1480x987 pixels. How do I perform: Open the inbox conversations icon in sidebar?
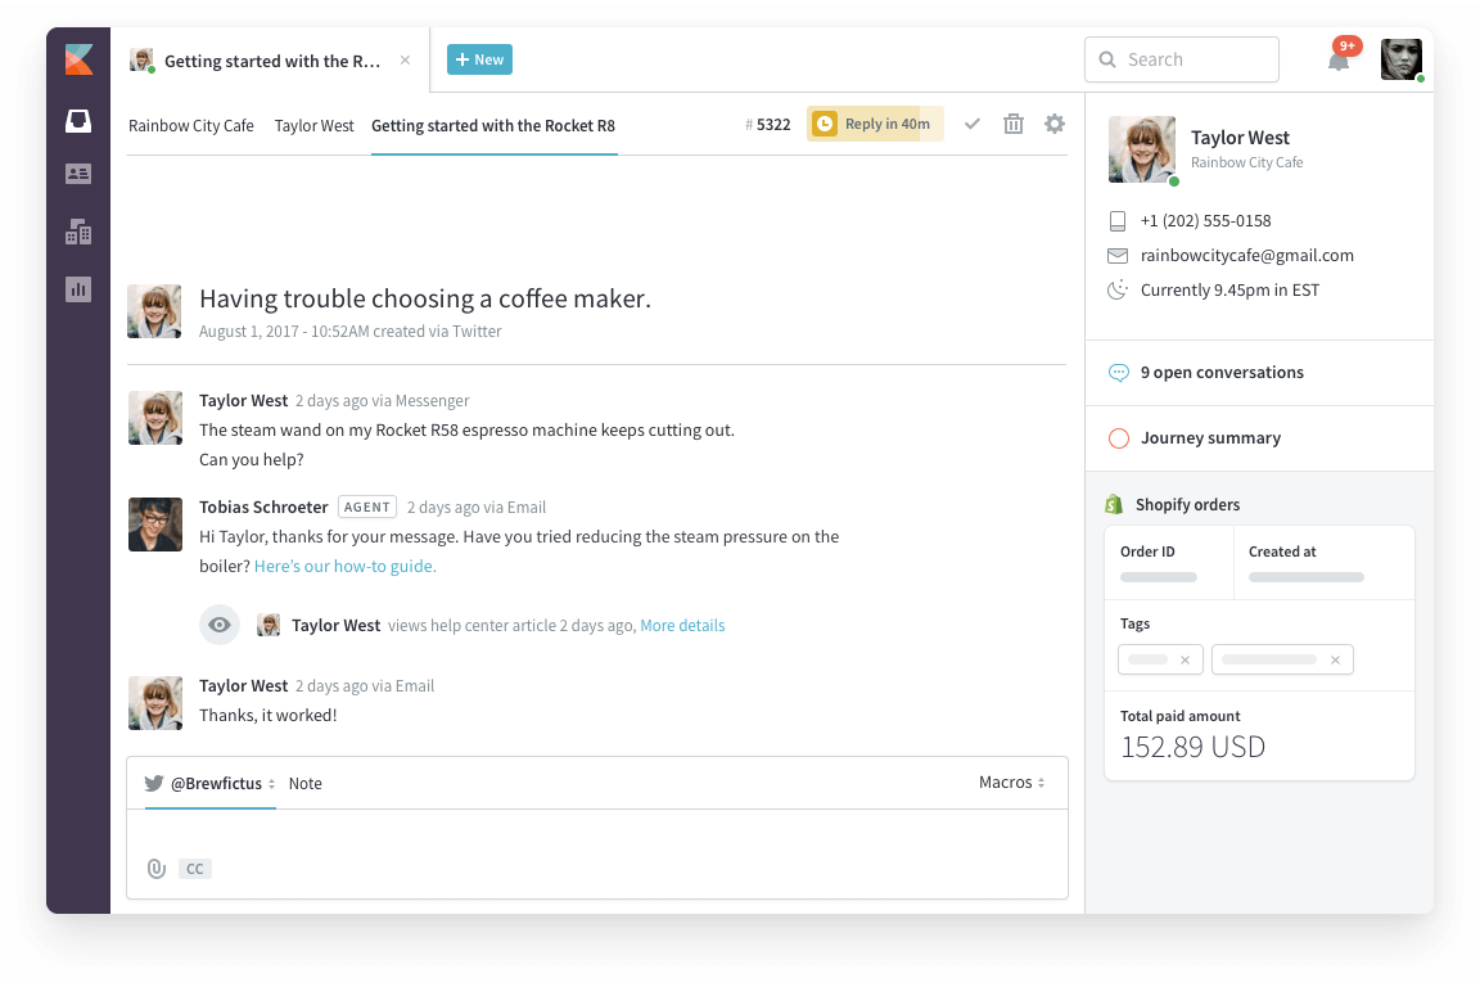pyautogui.click(x=78, y=121)
